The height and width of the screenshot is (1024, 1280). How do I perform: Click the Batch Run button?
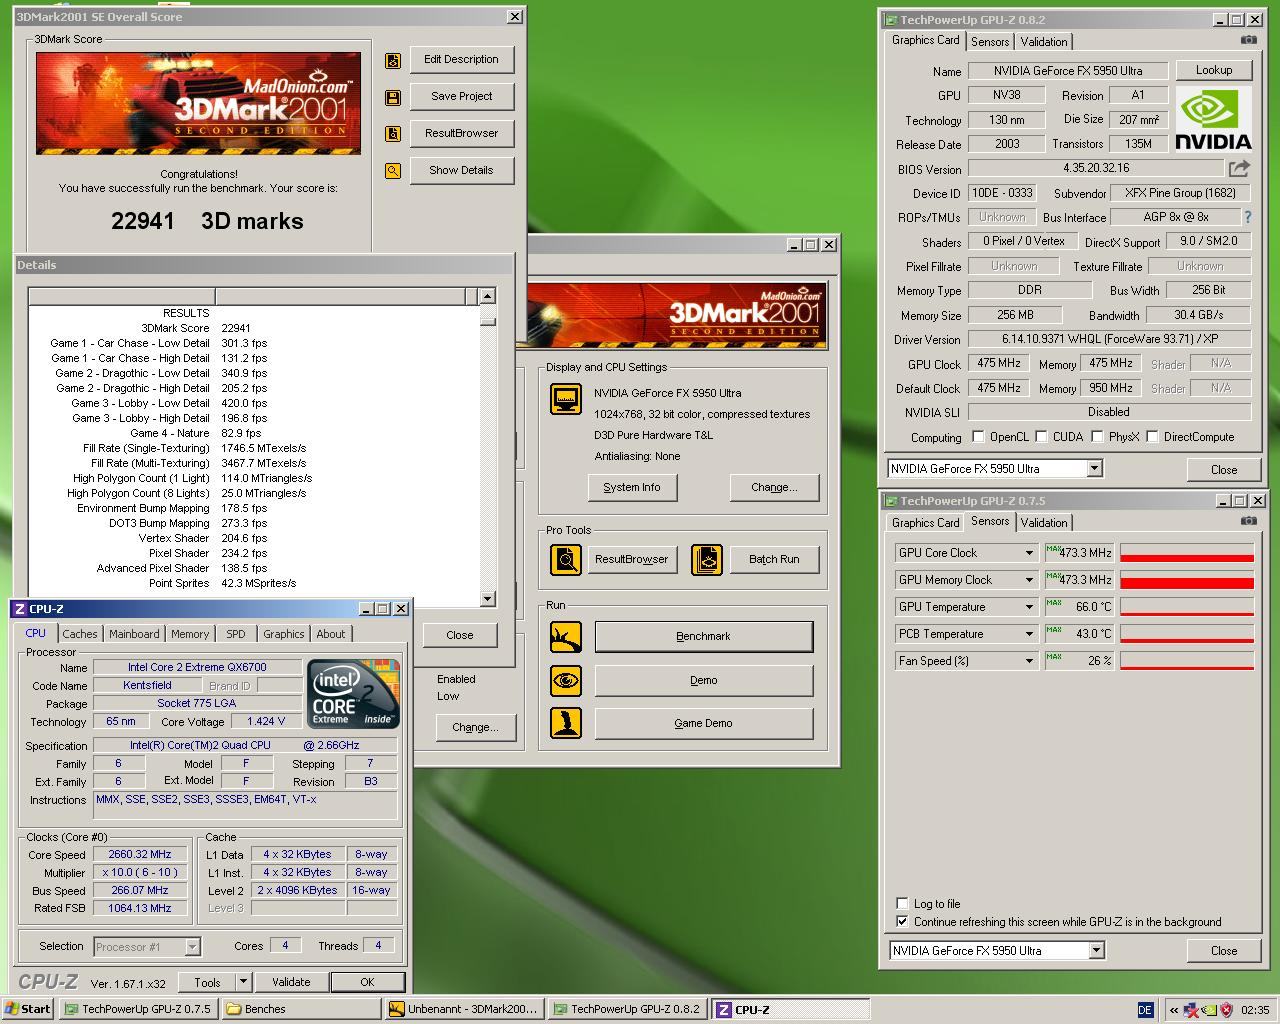774,559
